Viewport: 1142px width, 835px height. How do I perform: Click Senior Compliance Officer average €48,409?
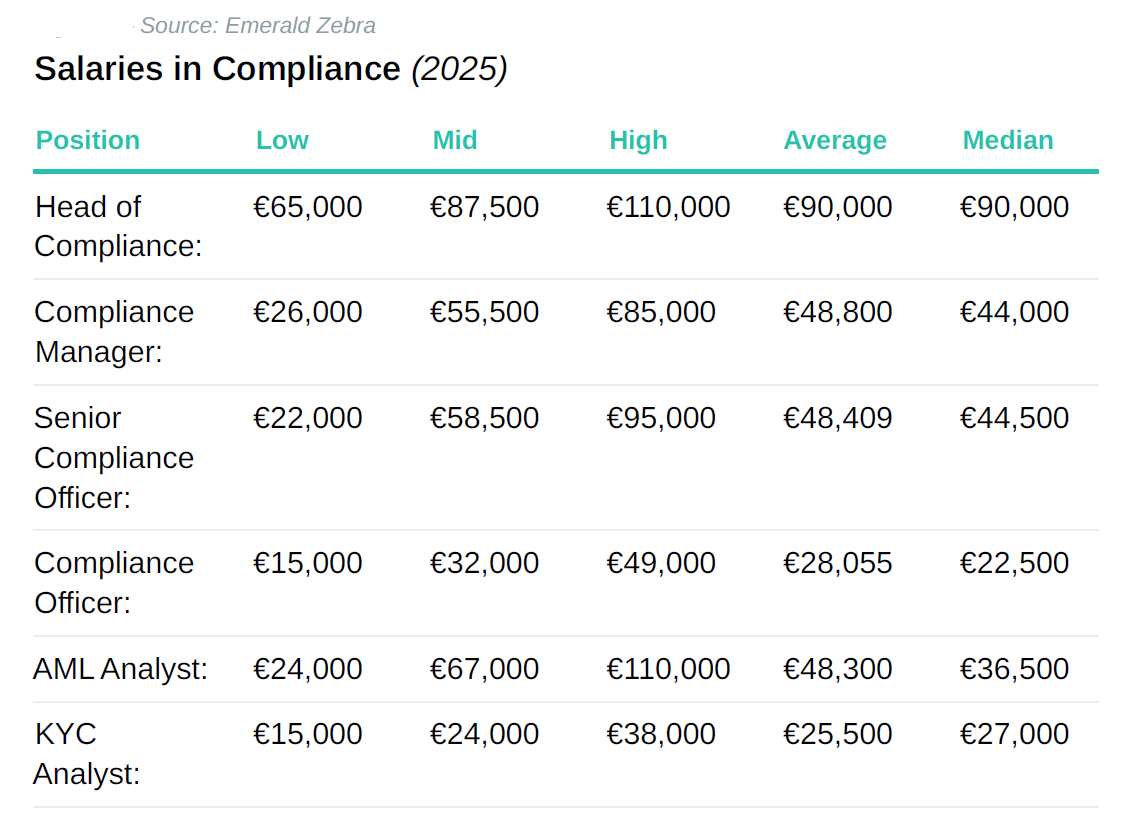coord(838,418)
